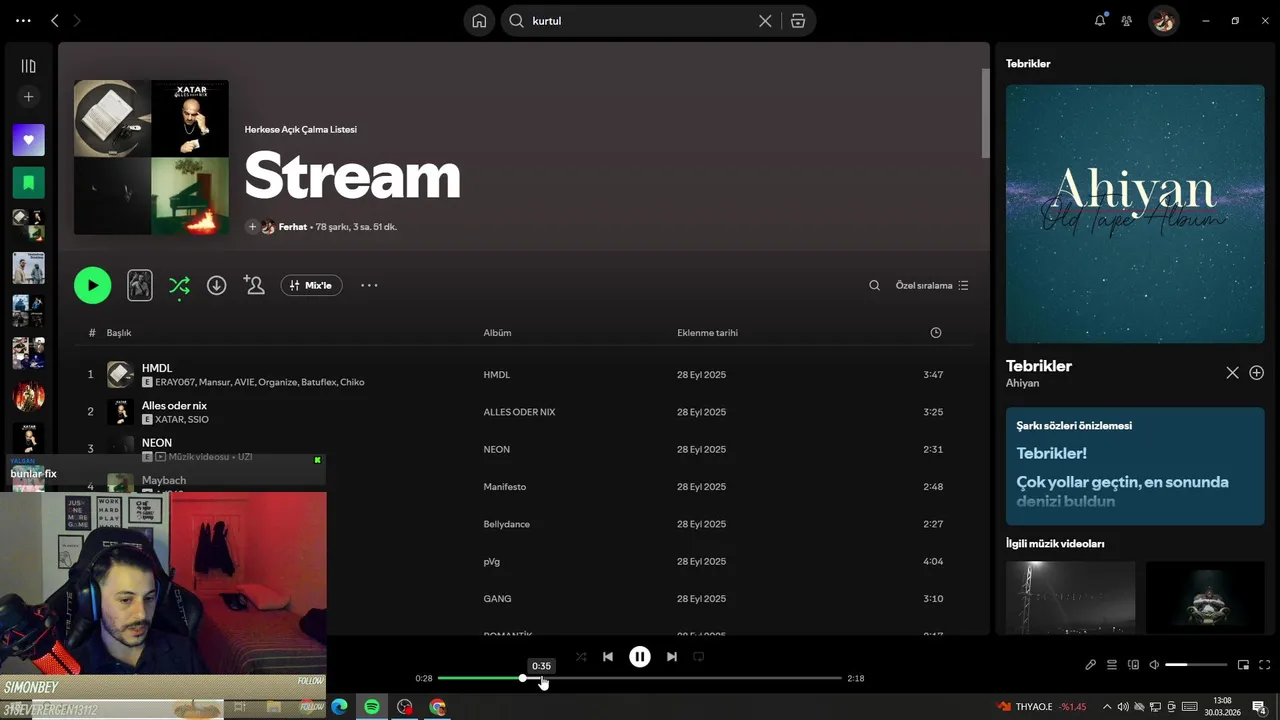Toggle repeat in the player bar
This screenshot has height=720, width=1280.
pyautogui.click(x=699, y=657)
